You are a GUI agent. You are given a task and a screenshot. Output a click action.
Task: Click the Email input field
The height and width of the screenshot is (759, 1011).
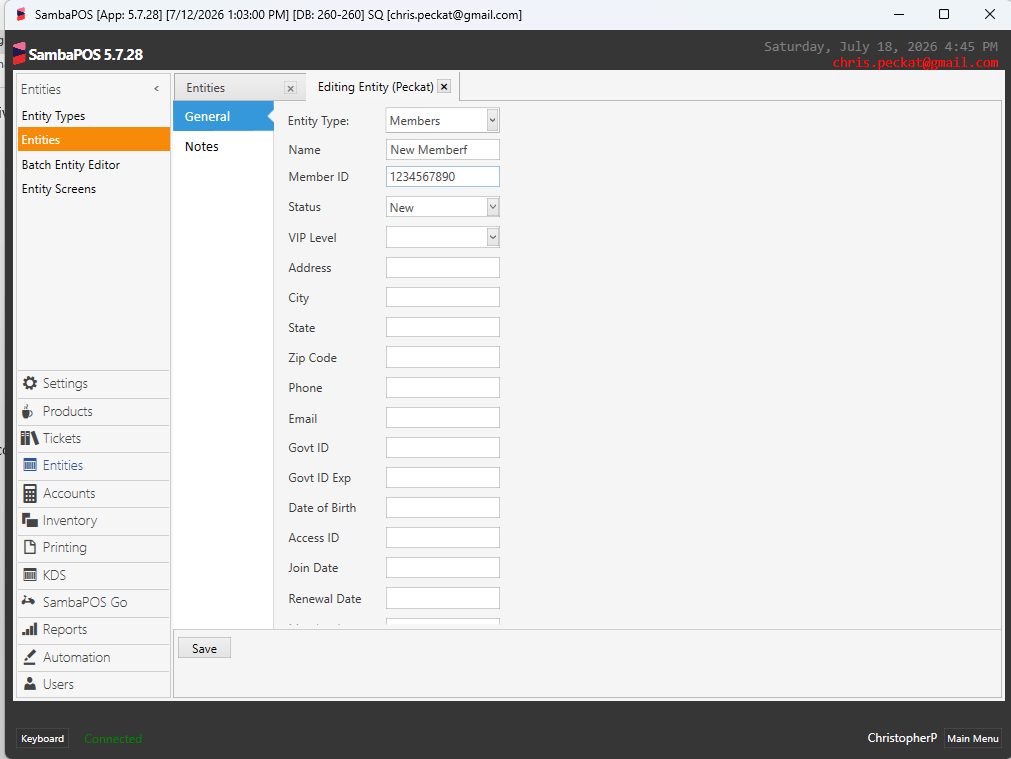tap(443, 418)
